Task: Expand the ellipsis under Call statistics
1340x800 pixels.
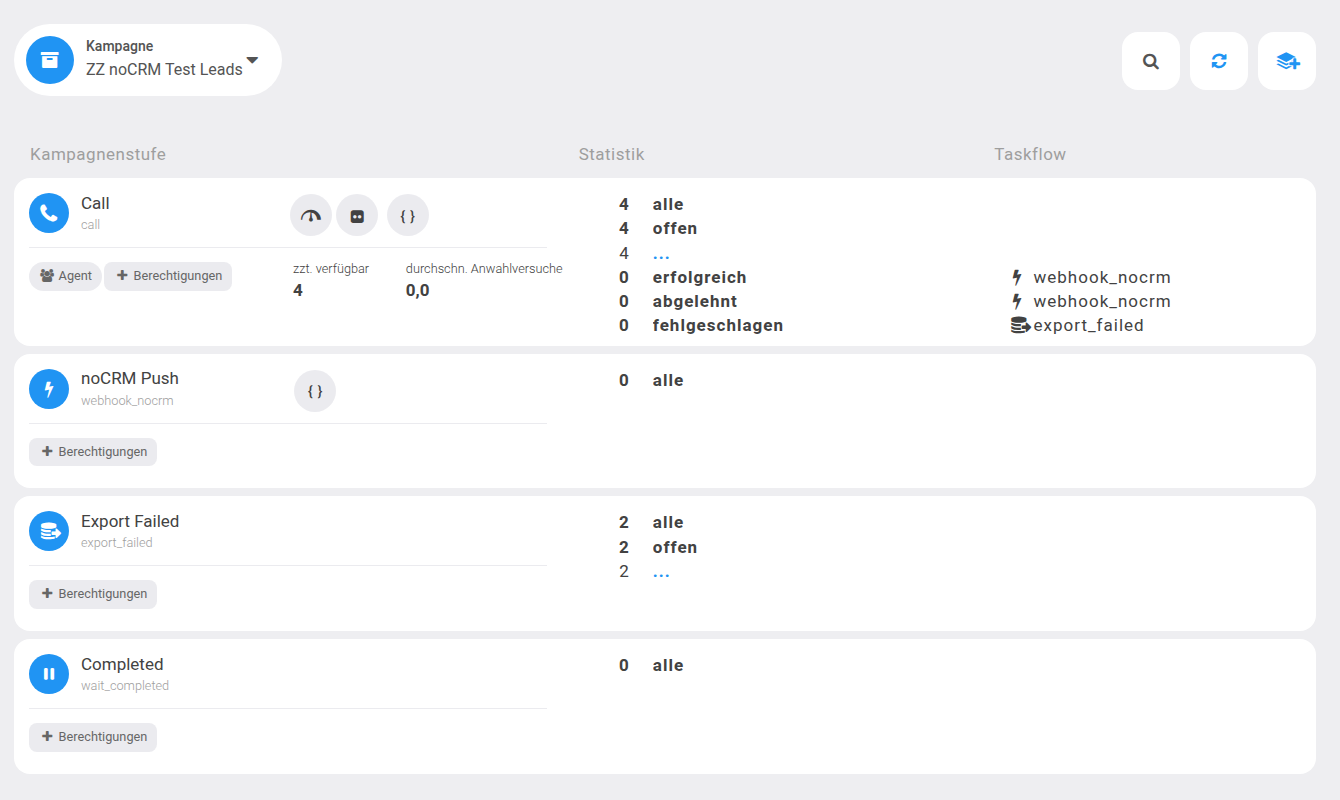Action: point(661,254)
